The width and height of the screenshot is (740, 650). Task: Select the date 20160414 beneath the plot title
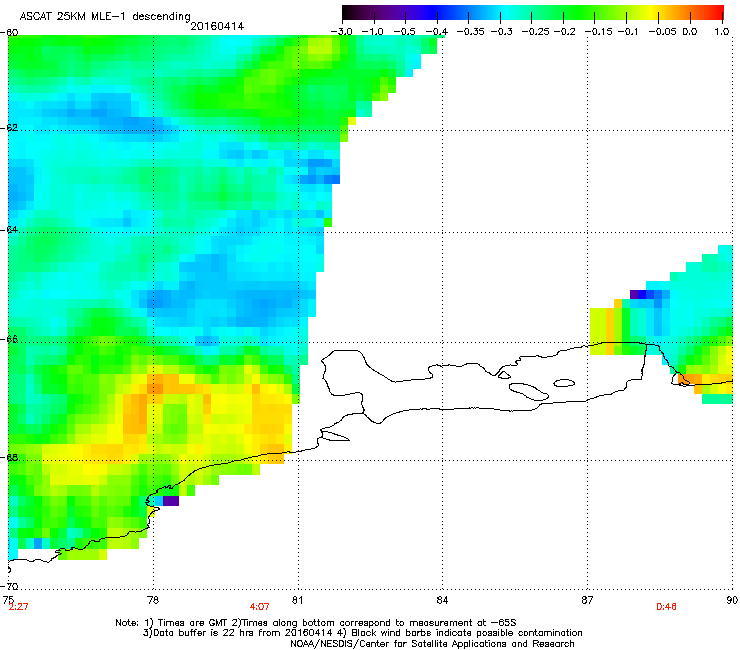[217, 26]
